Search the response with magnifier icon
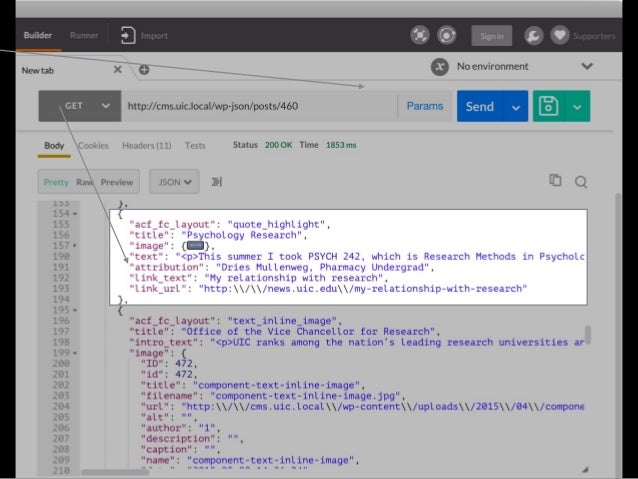This screenshot has width=638, height=479. tap(581, 182)
